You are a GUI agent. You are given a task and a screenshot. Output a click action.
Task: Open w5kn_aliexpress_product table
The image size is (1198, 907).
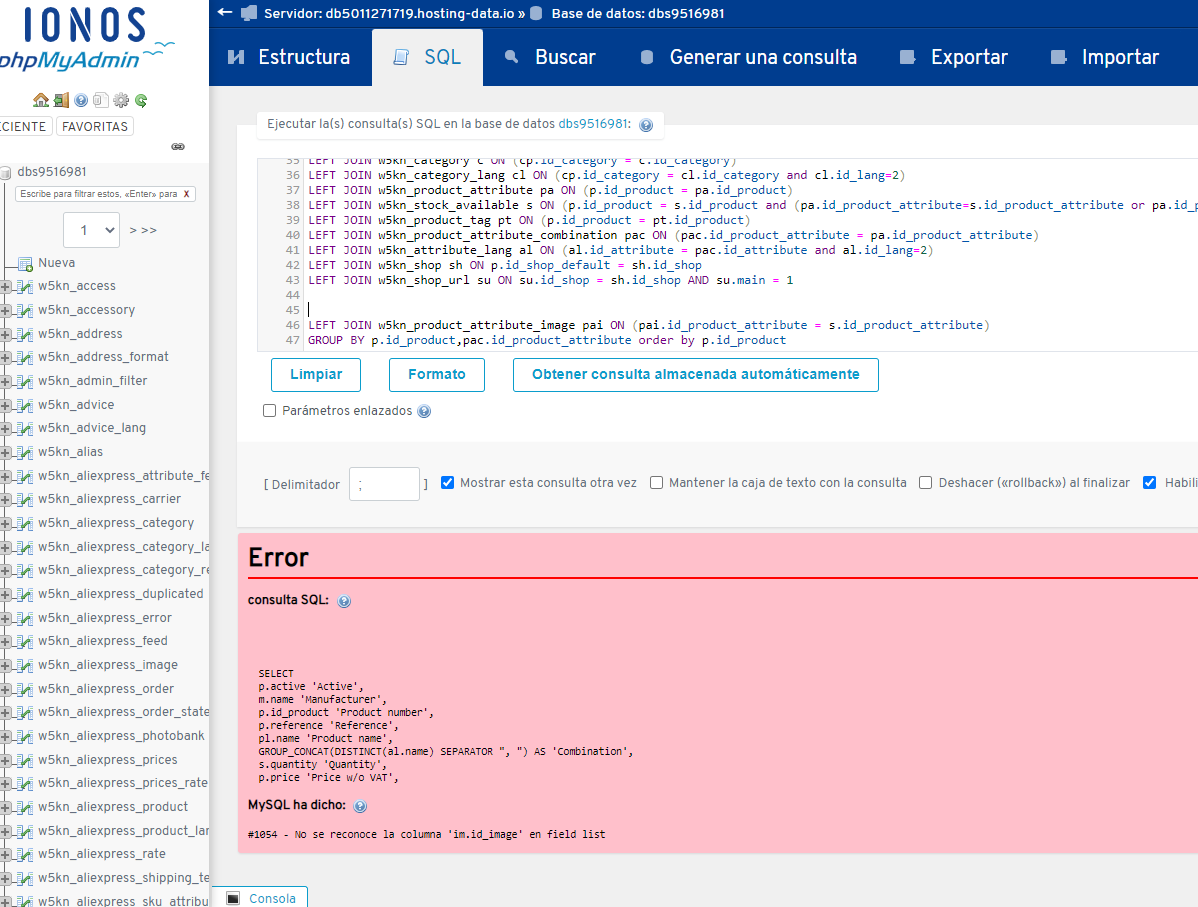pos(112,807)
